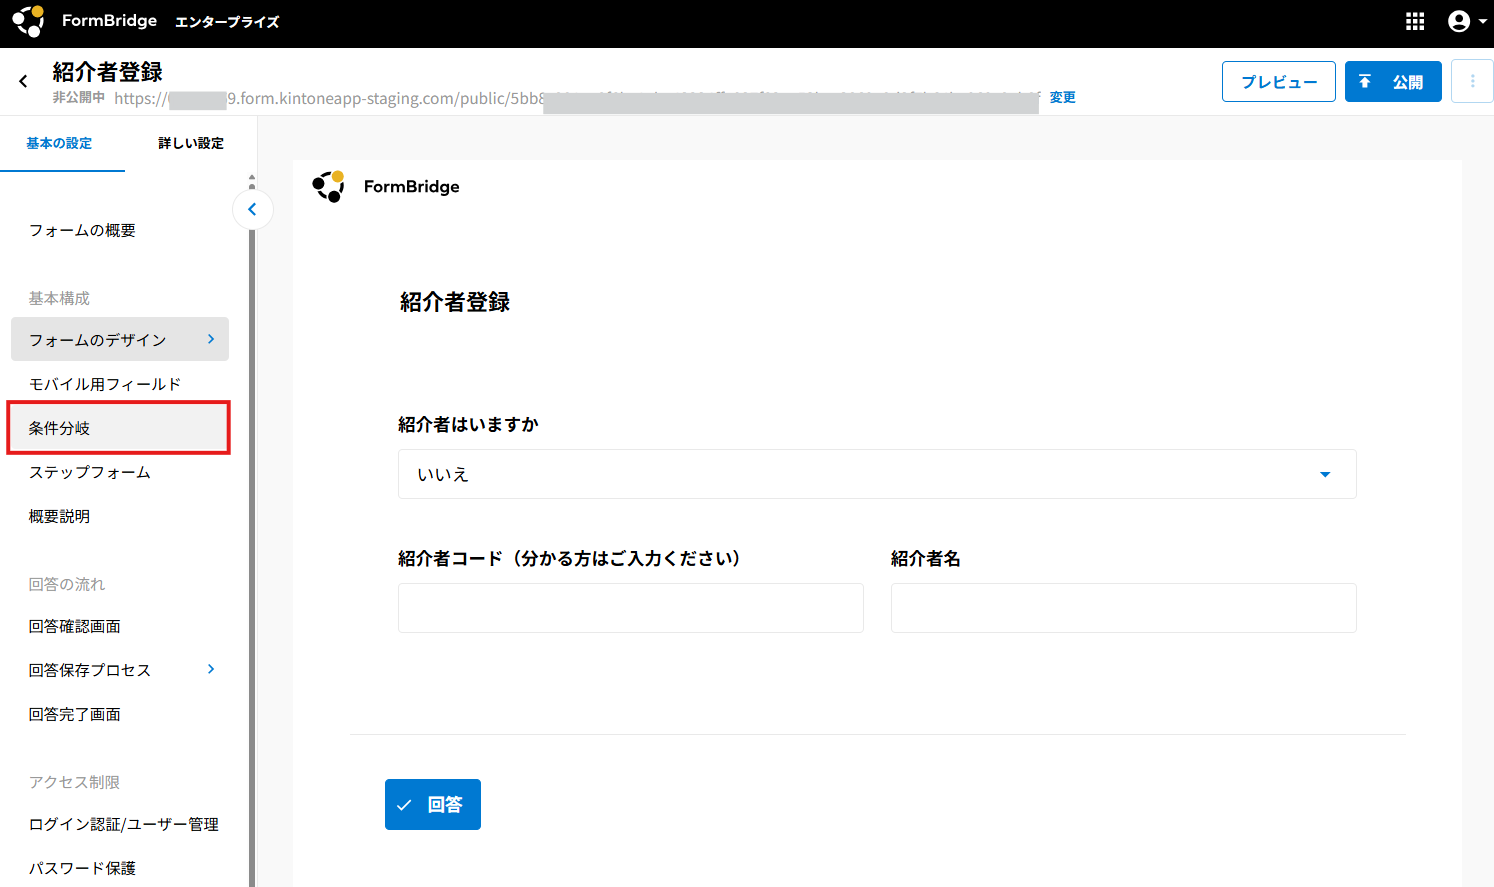Go back using the left arrow
The image size is (1494, 887).
click(x=23, y=82)
